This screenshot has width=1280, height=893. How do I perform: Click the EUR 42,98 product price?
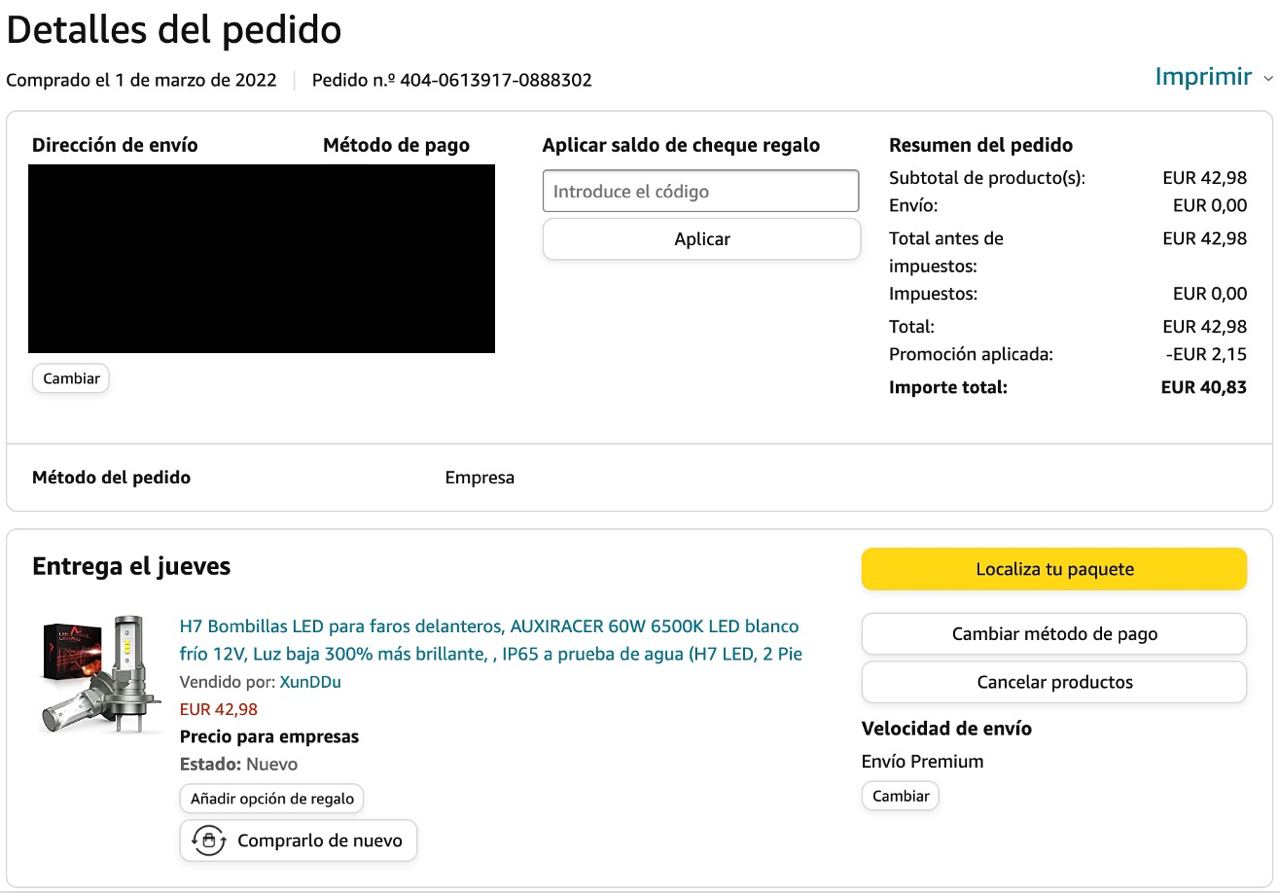pos(218,709)
